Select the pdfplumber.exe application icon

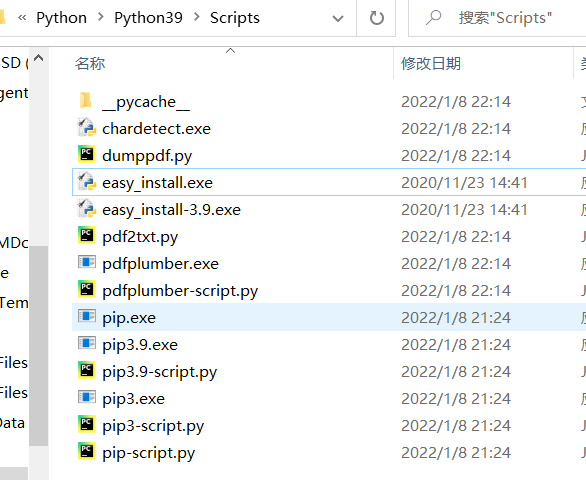pos(86,262)
